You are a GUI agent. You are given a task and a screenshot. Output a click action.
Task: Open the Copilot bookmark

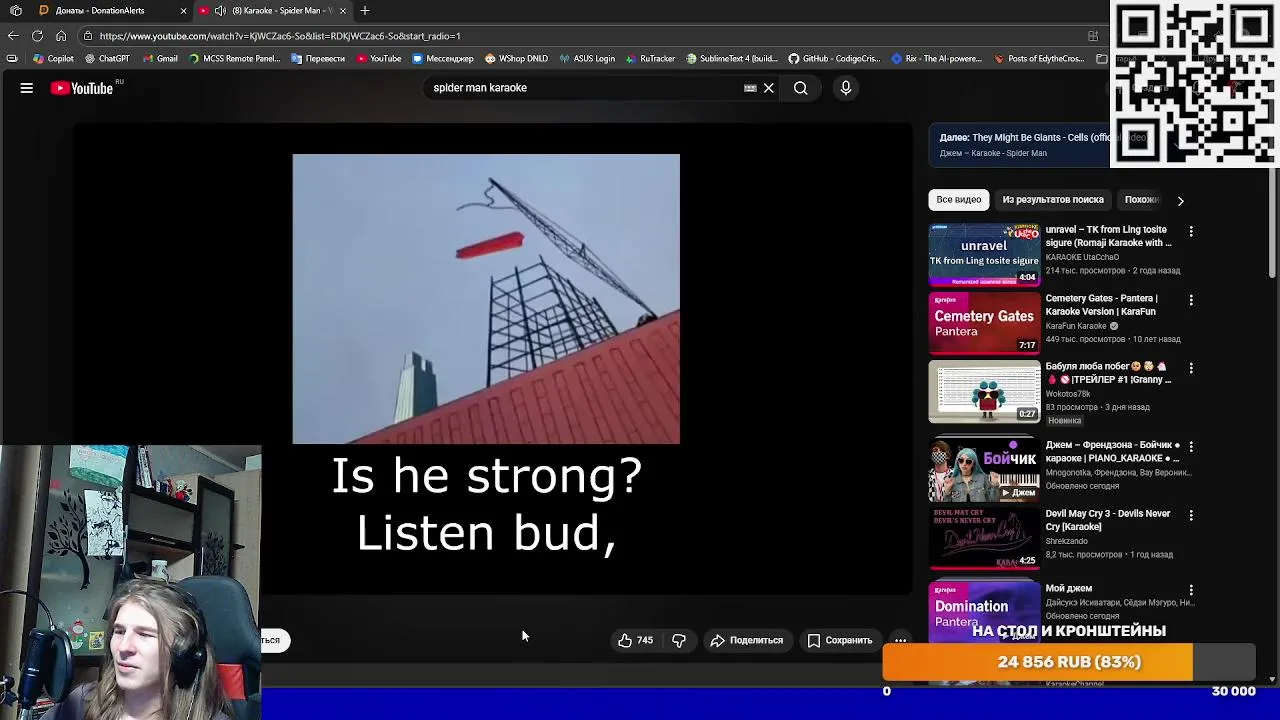tap(54, 59)
